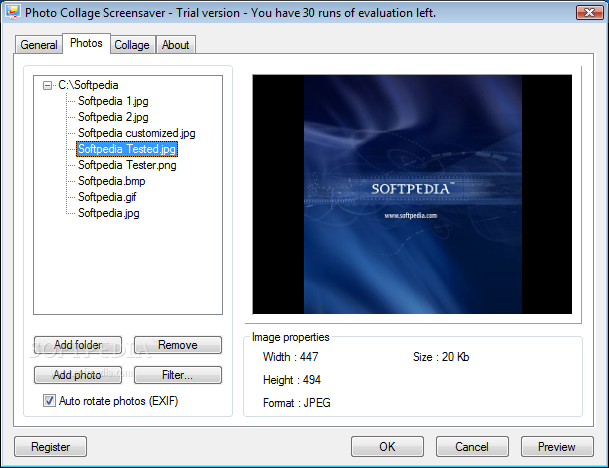The height and width of the screenshot is (468, 609).
Task: Select the Softpedia.jpg file
Action: [109, 213]
